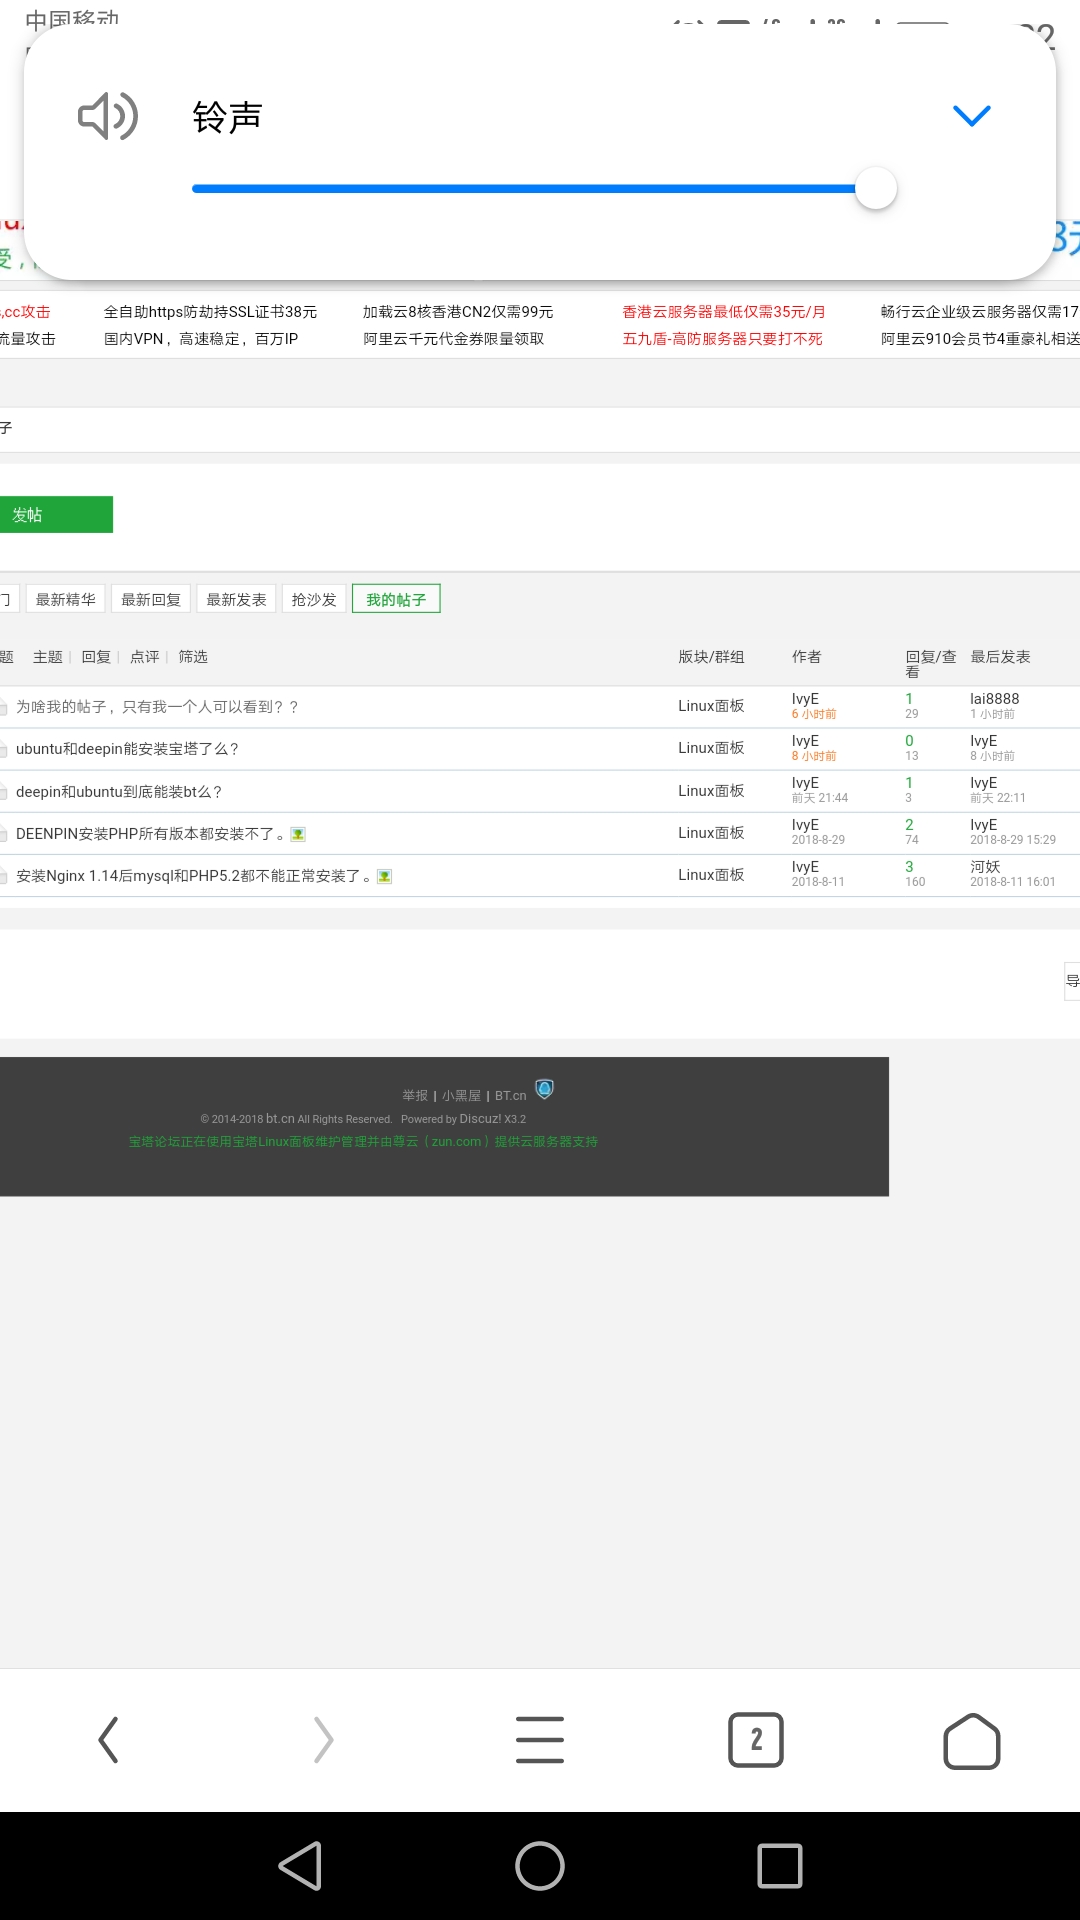
Task: Tap the ringtone speaker volume icon
Action: pyautogui.click(x=108, y=116)
